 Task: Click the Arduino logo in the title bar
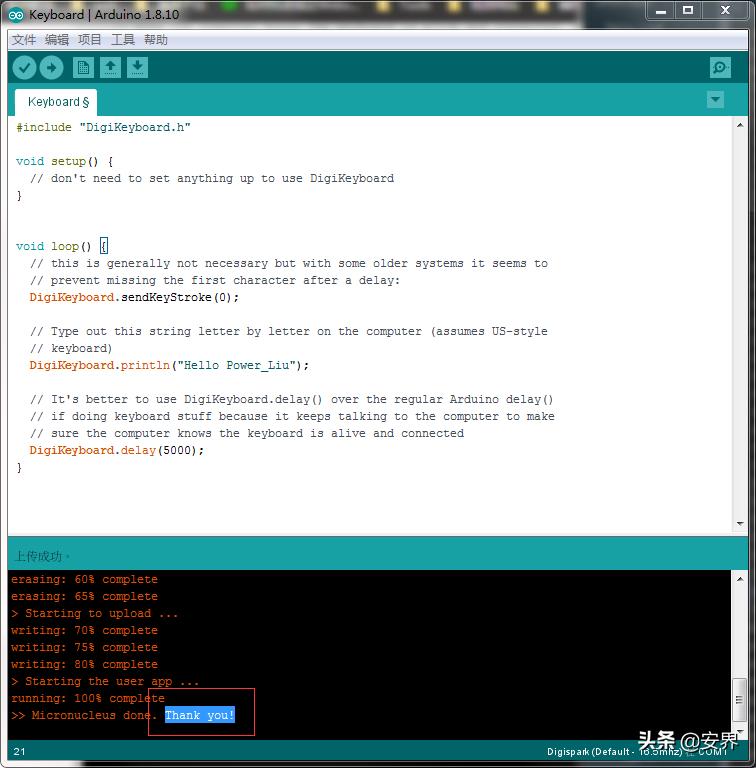(16, 15)
